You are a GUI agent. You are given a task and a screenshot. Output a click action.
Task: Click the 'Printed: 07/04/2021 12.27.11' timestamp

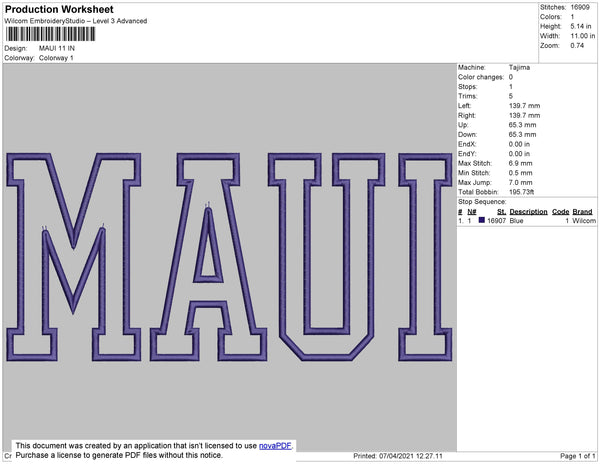(x=398, y=456)
